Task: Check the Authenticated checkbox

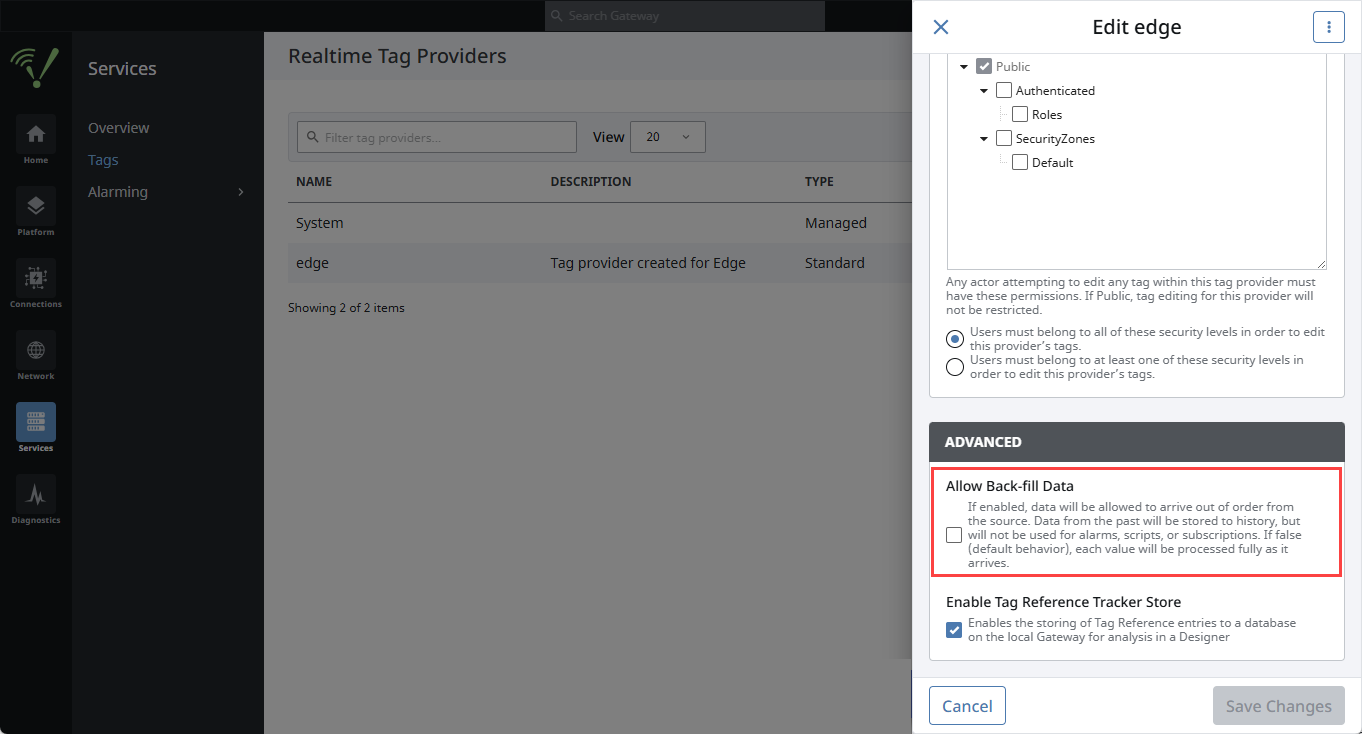Action: (1004, 90)
